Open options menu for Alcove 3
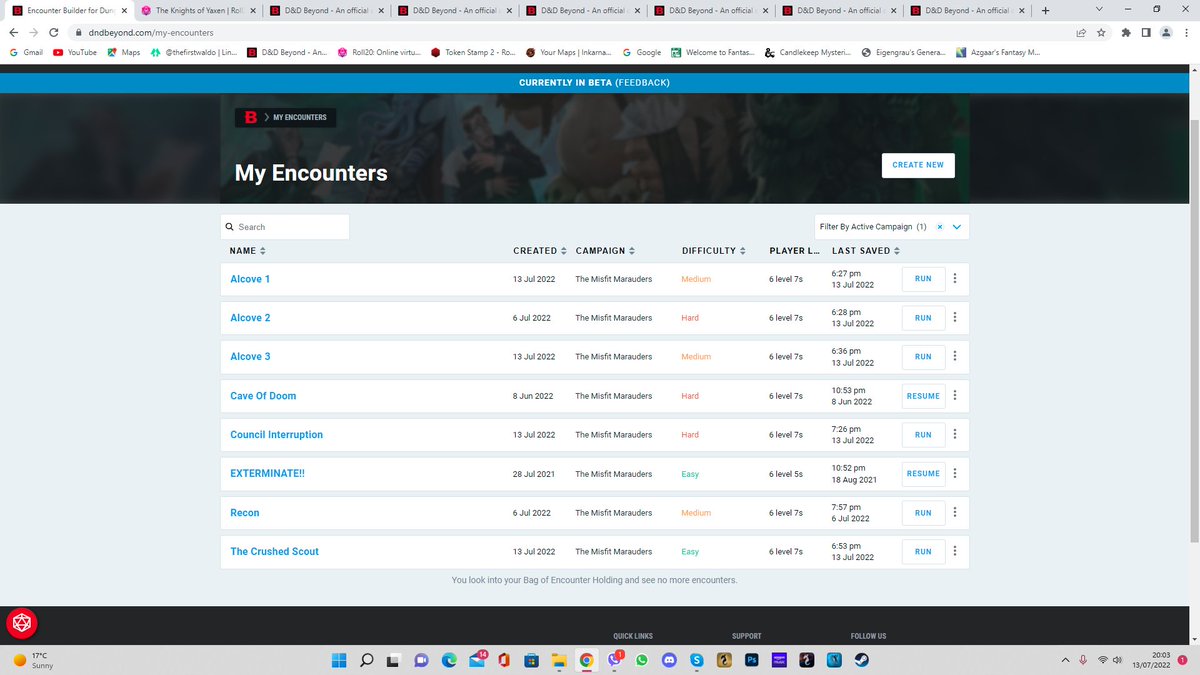The width and height of the screenshot is (1200, 675). 955,357
